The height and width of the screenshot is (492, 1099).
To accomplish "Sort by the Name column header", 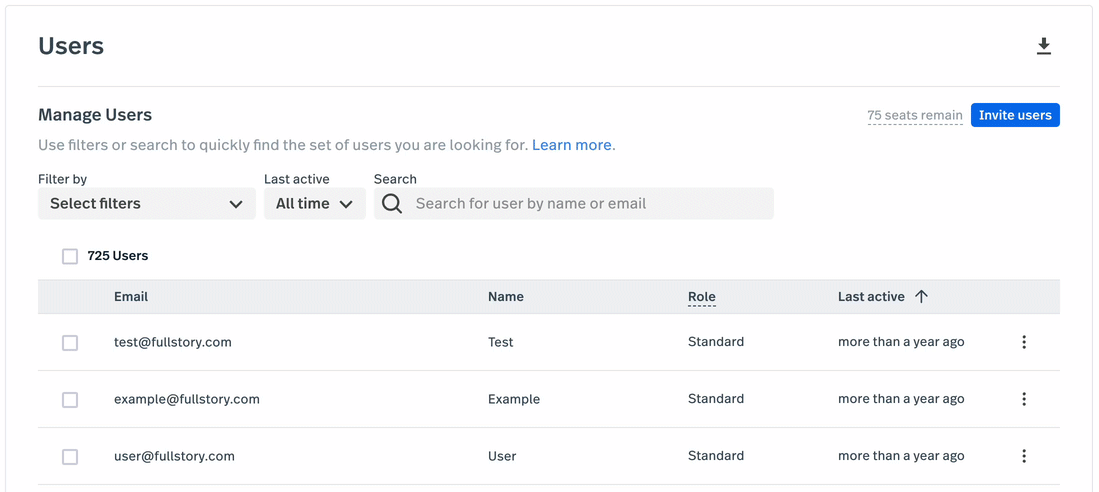I will pyautogui.click(x=505, y=296).
